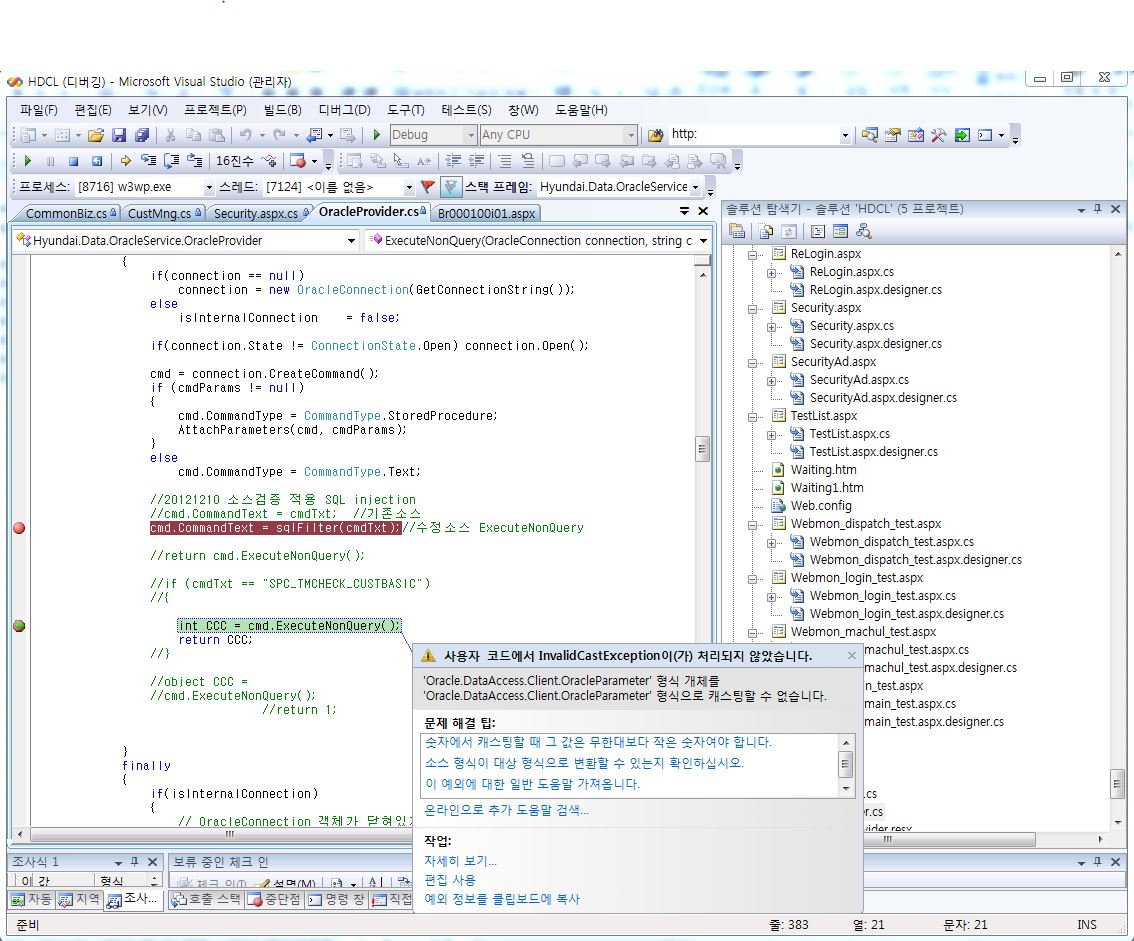This screenshot has height=941, width=1134.
Task: Show next statement yellow arrow icon
Action: (x=125, y=161)
